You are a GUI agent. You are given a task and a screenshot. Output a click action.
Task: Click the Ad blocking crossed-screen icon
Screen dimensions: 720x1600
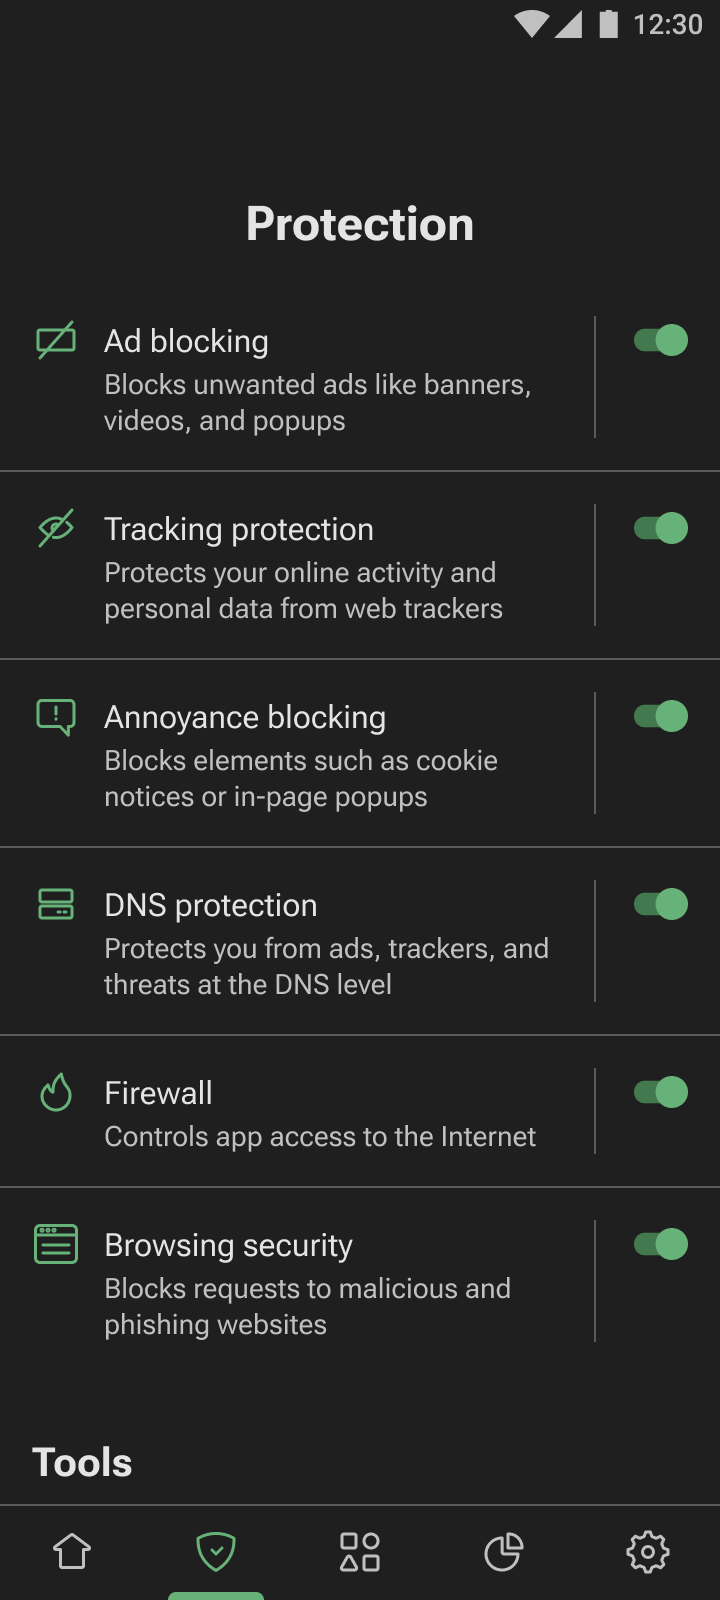(x=56, y=340)
